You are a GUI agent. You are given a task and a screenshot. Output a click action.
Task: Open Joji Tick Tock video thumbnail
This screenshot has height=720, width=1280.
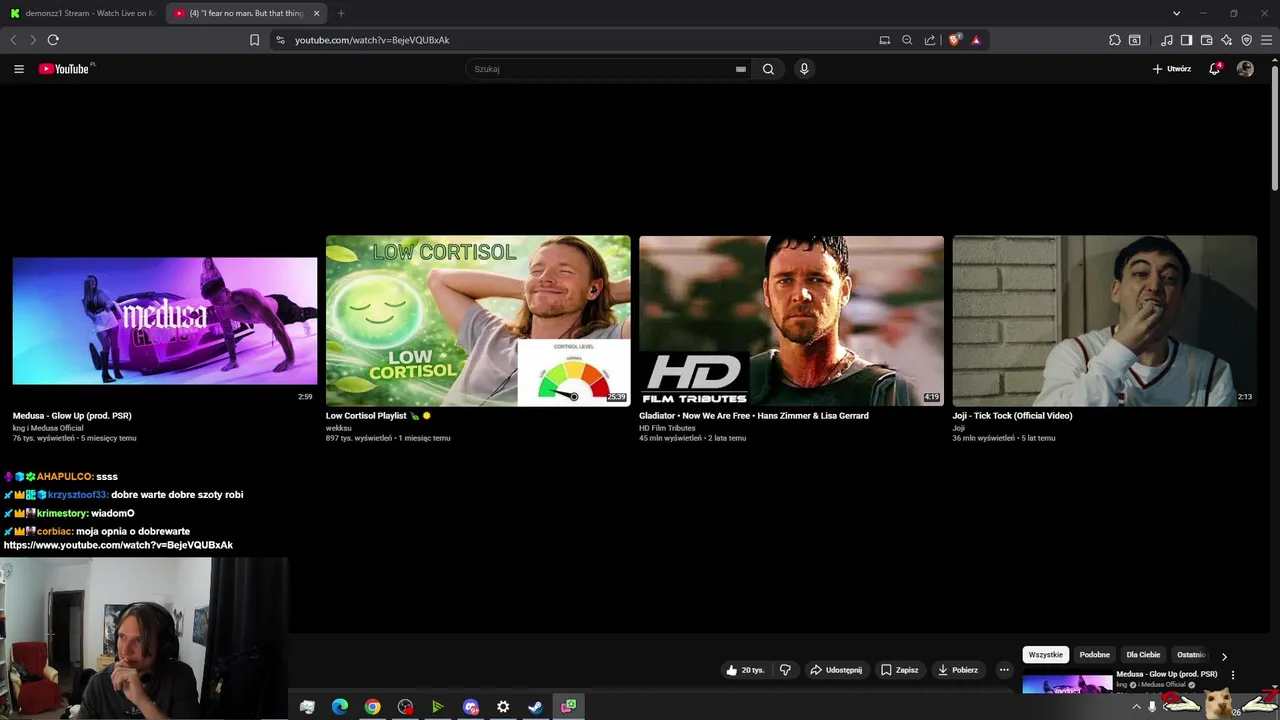[1105, 321]
